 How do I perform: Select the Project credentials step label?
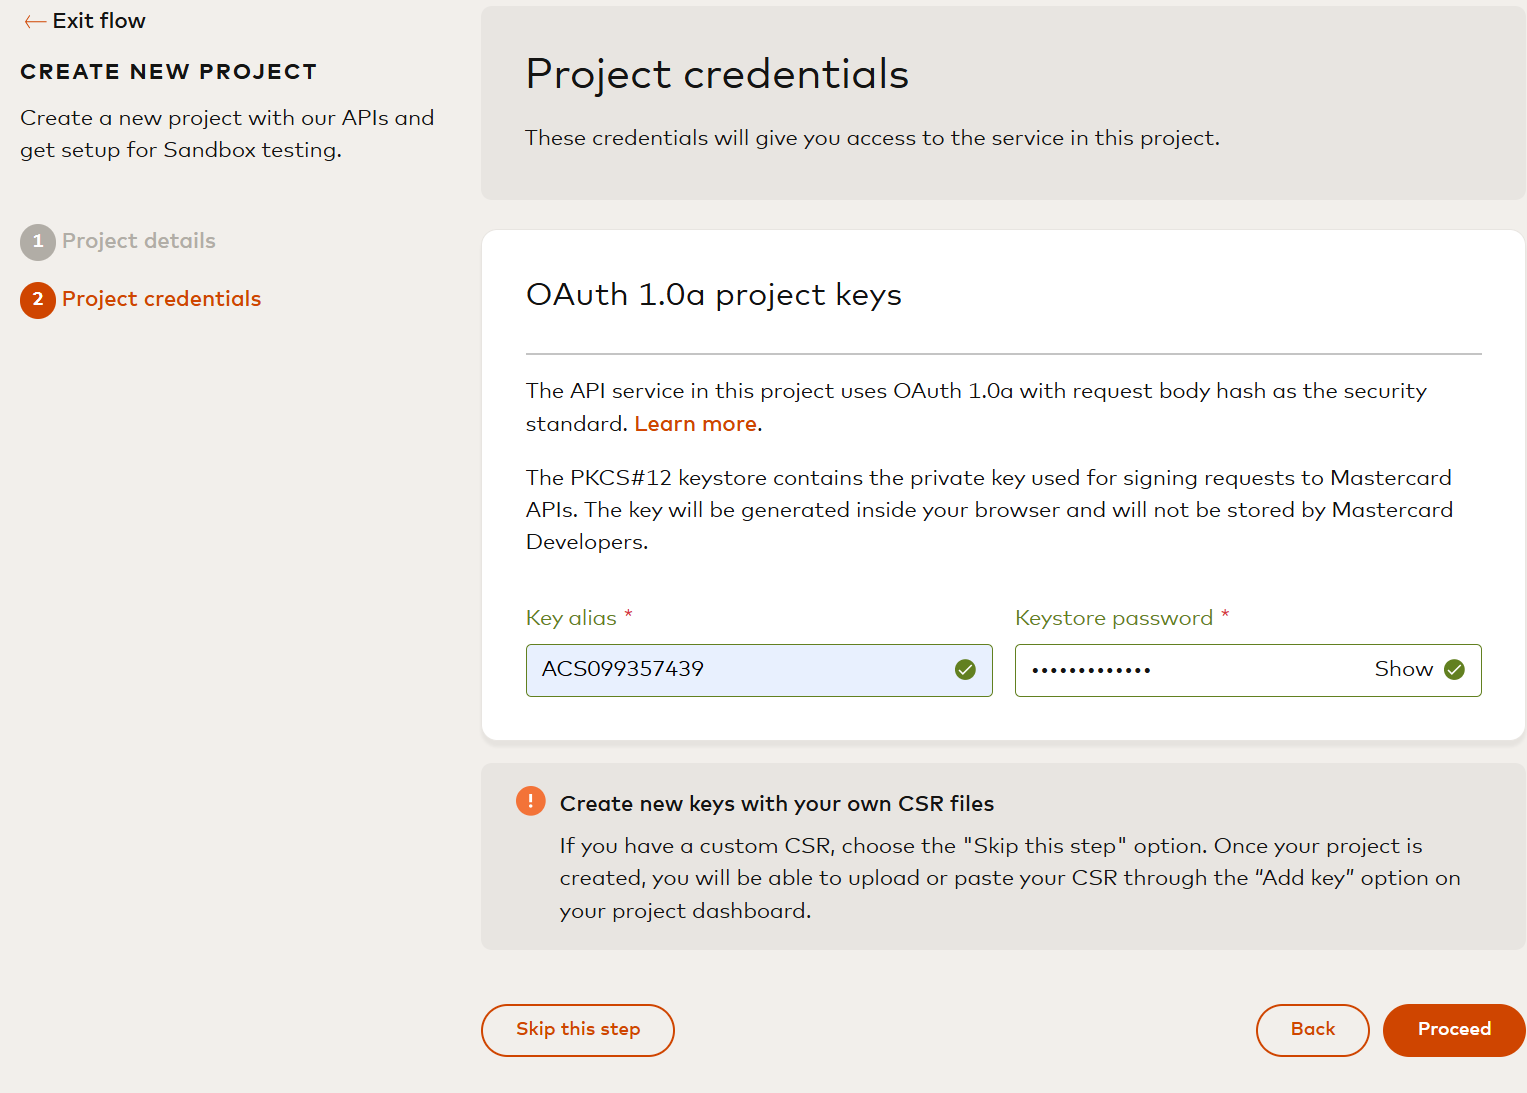point(161,299)
